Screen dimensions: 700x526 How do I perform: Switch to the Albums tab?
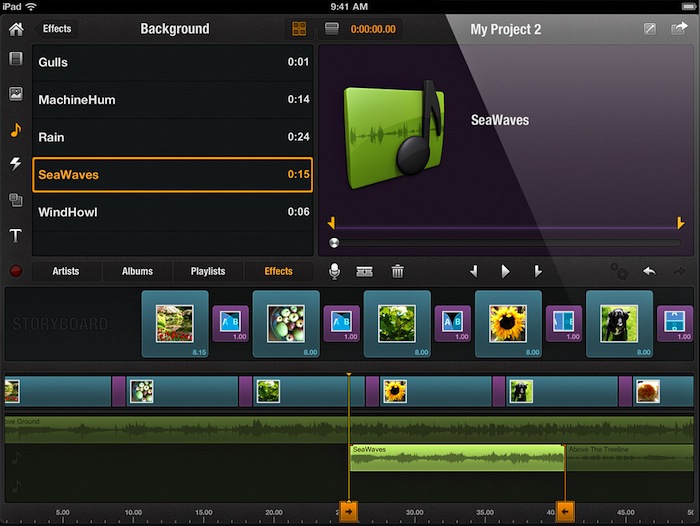click(x=137, y=271)
